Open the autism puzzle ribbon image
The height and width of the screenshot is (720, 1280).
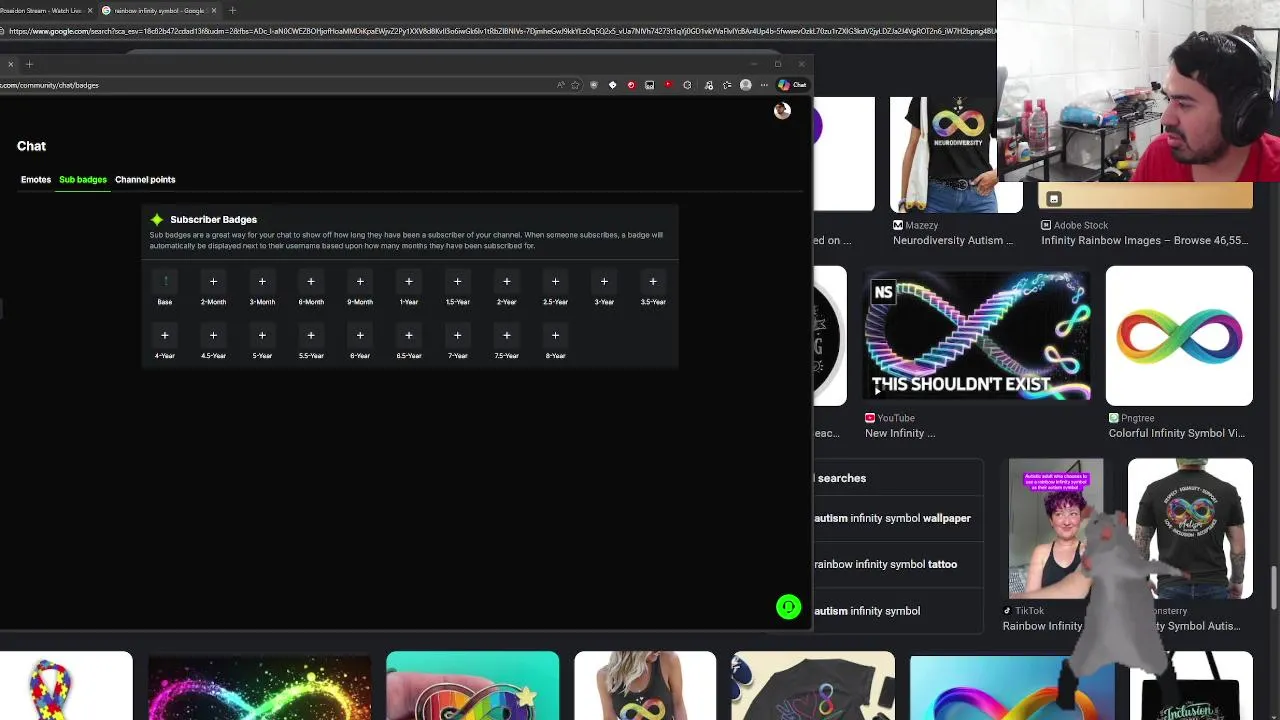click(66, 686)
